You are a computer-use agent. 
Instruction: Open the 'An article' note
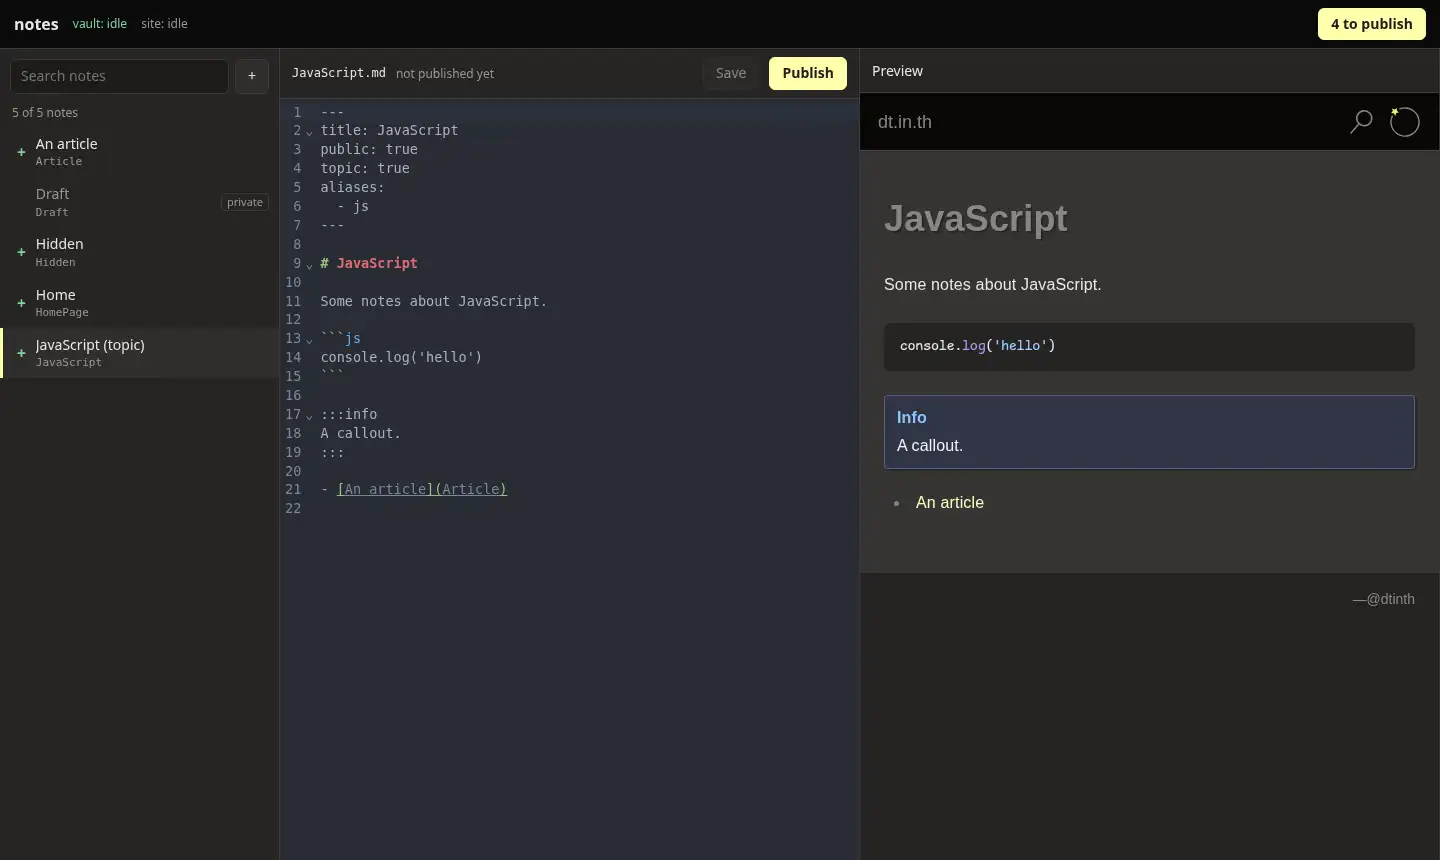(140, 152)
